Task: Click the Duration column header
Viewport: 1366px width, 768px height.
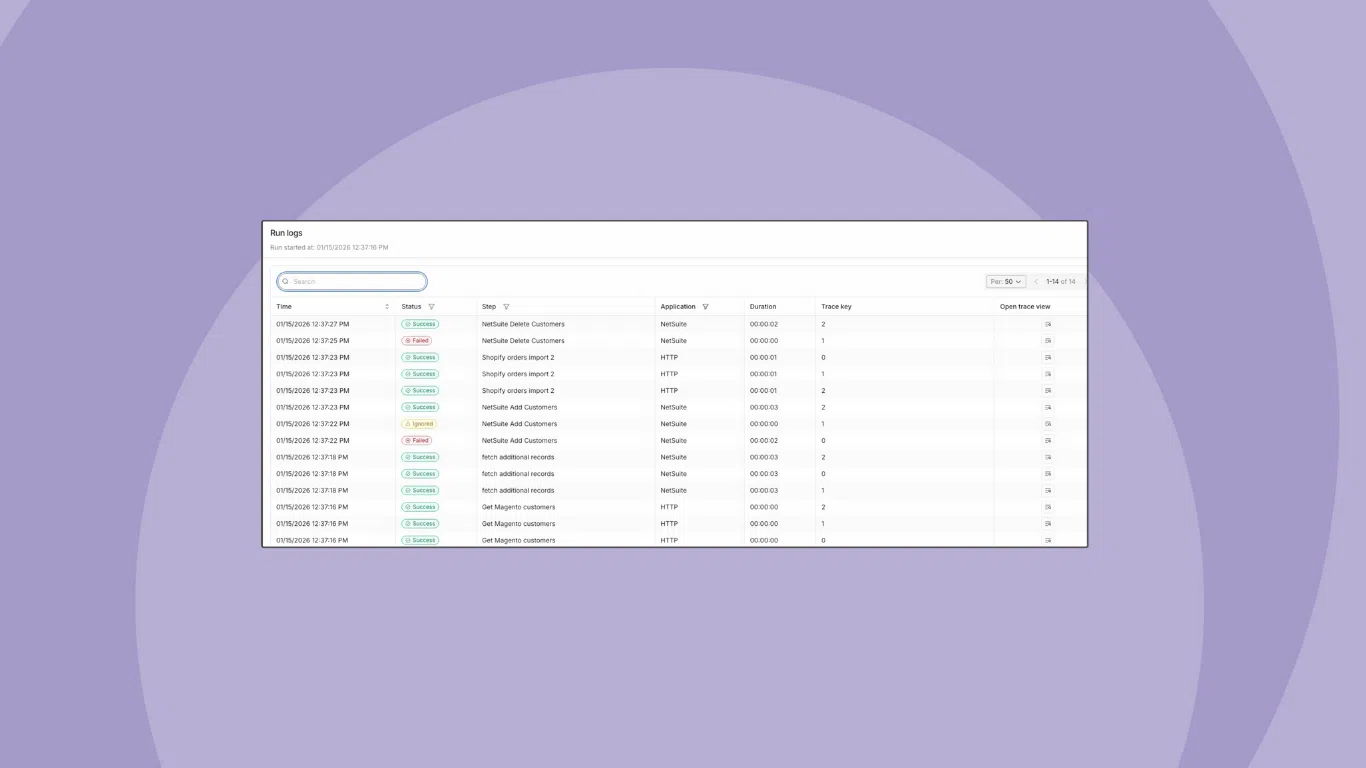Action: (764, 306)
